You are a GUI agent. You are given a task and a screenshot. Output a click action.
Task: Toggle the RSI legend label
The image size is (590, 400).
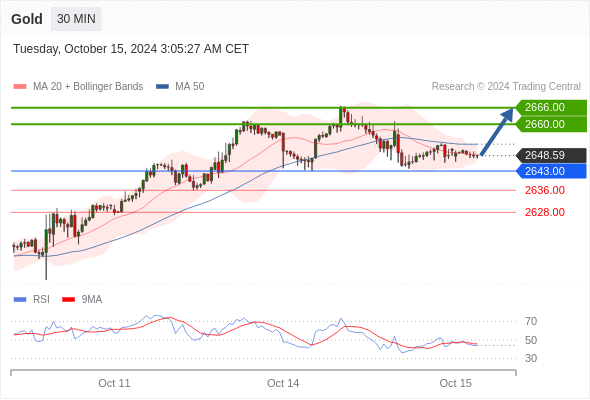(41, 300)
